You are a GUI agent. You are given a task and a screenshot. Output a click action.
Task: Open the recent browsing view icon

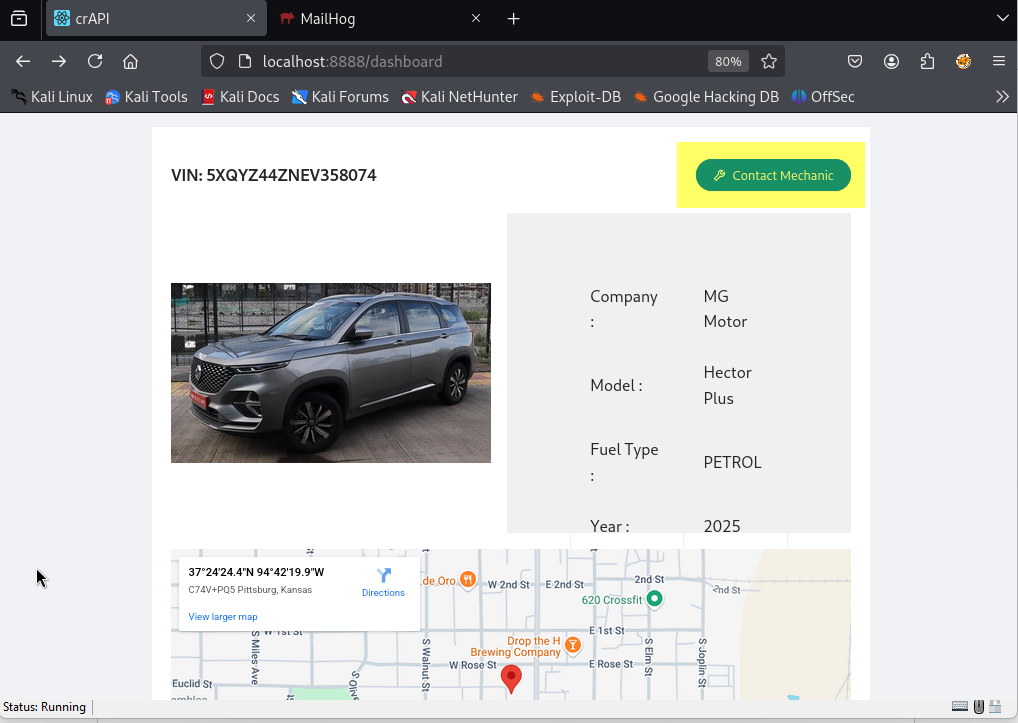[x=19, y=18]
